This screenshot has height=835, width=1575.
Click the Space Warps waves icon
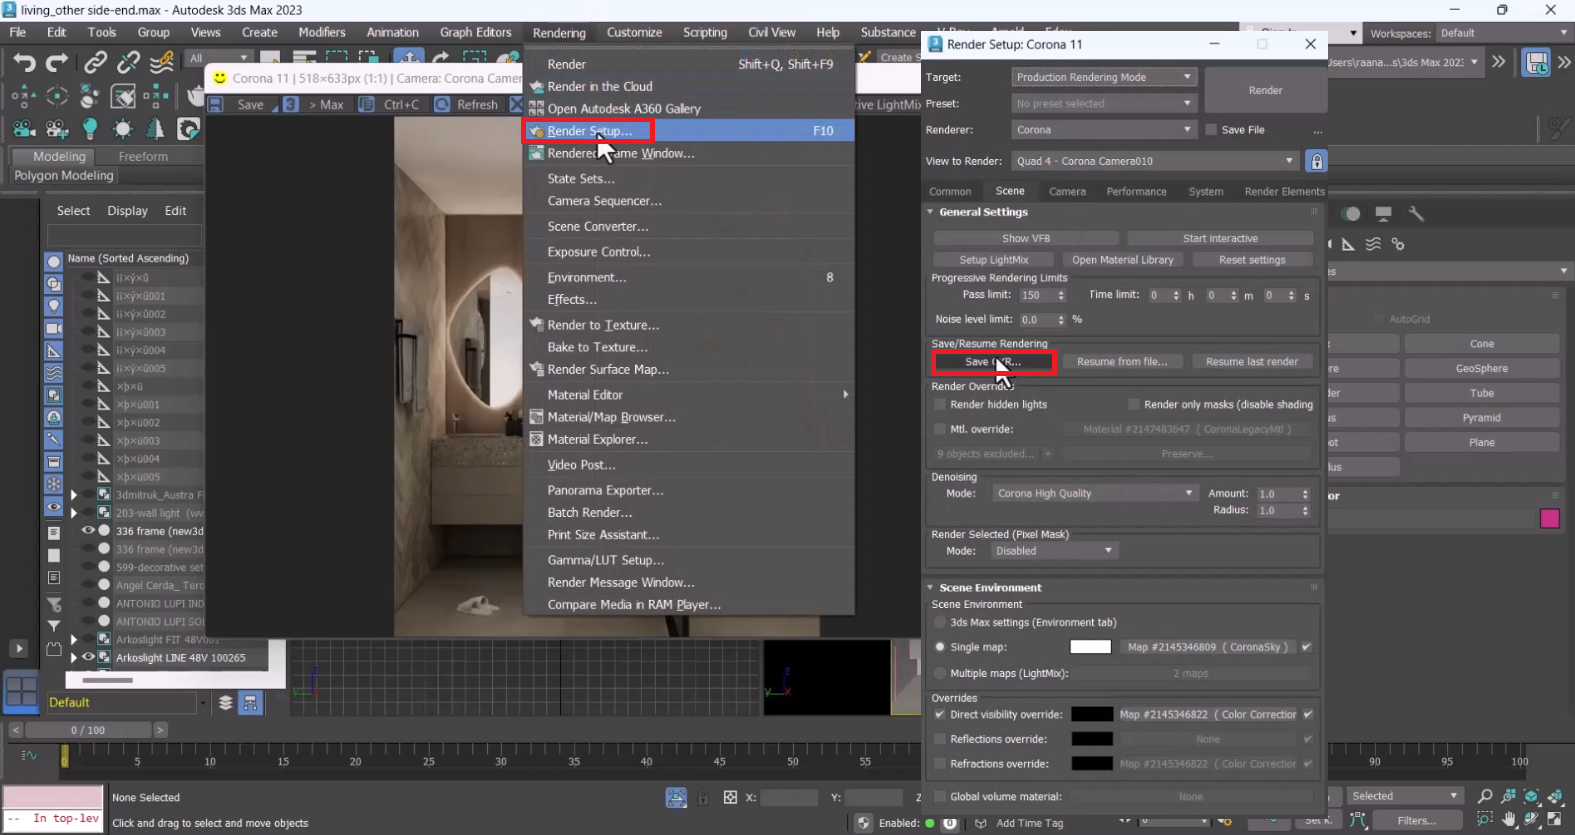1373,244
